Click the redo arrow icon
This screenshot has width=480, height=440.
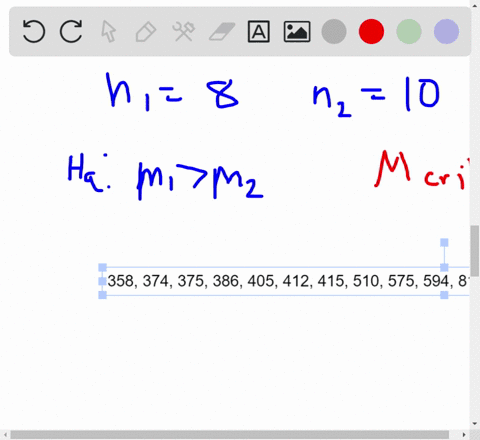pos(71,31)
